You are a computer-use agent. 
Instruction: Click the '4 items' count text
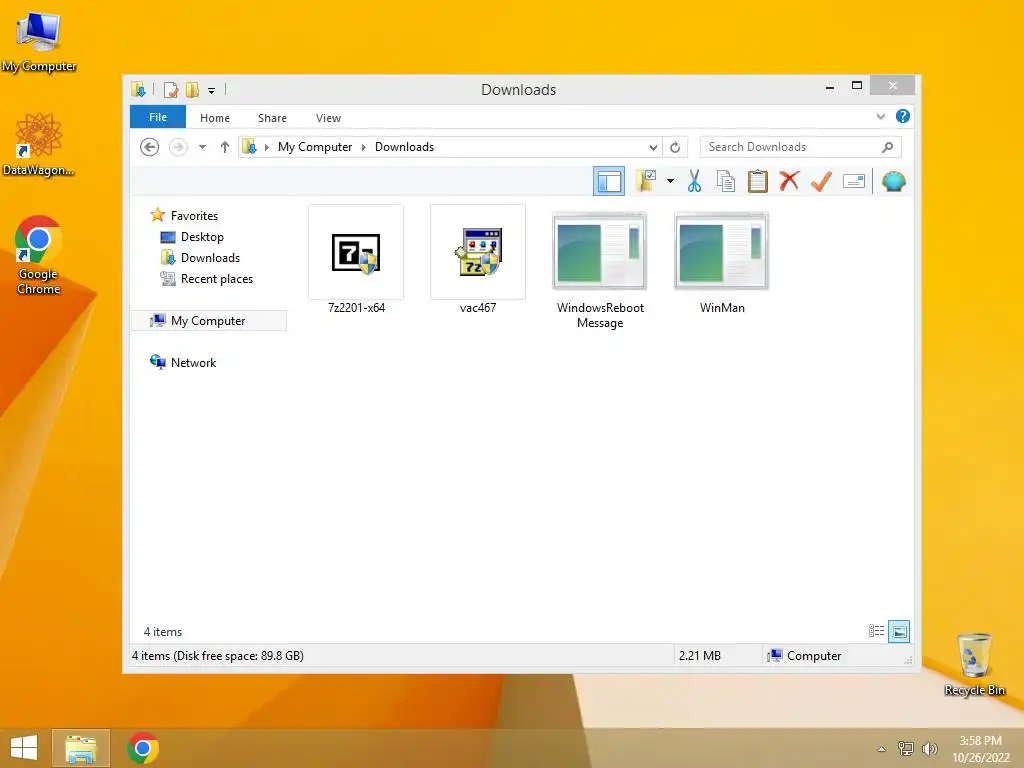tap(163, 632)
